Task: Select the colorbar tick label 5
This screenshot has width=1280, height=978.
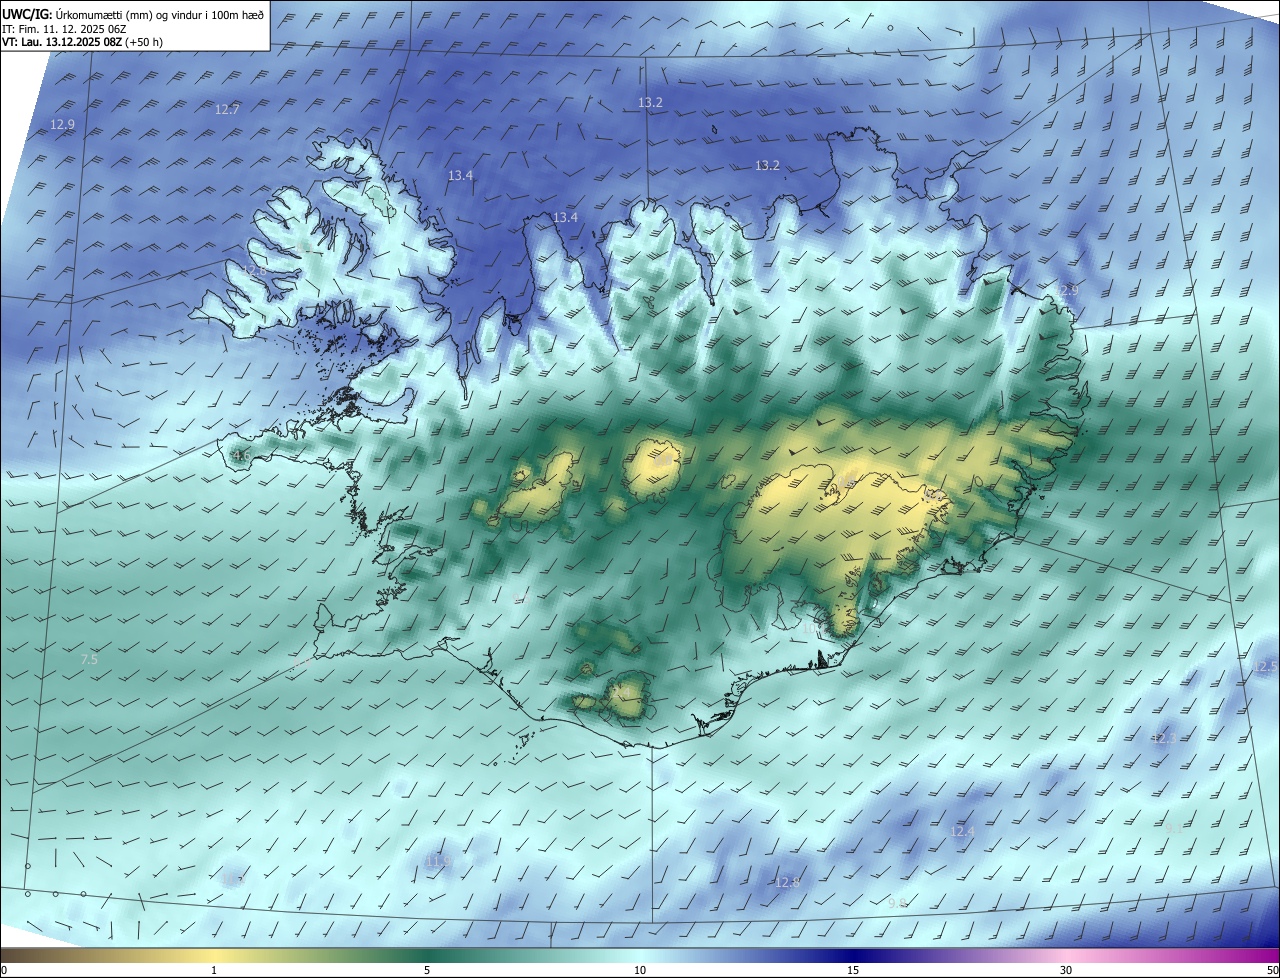Action: [x=427, y=970]
